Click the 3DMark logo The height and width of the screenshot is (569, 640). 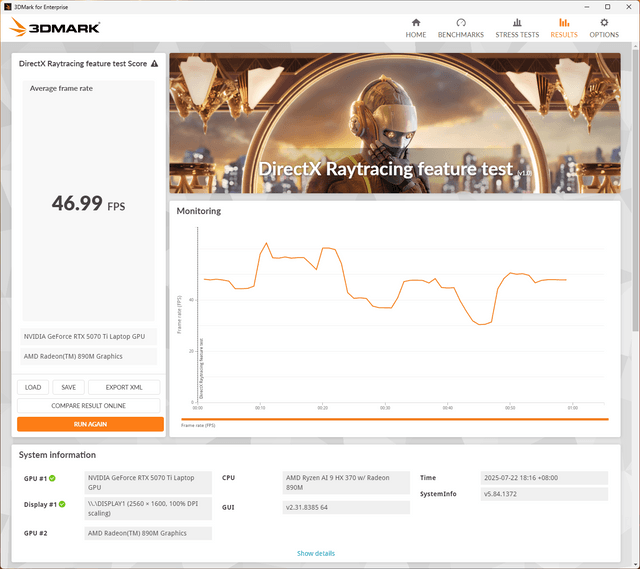tap(54, 27)
